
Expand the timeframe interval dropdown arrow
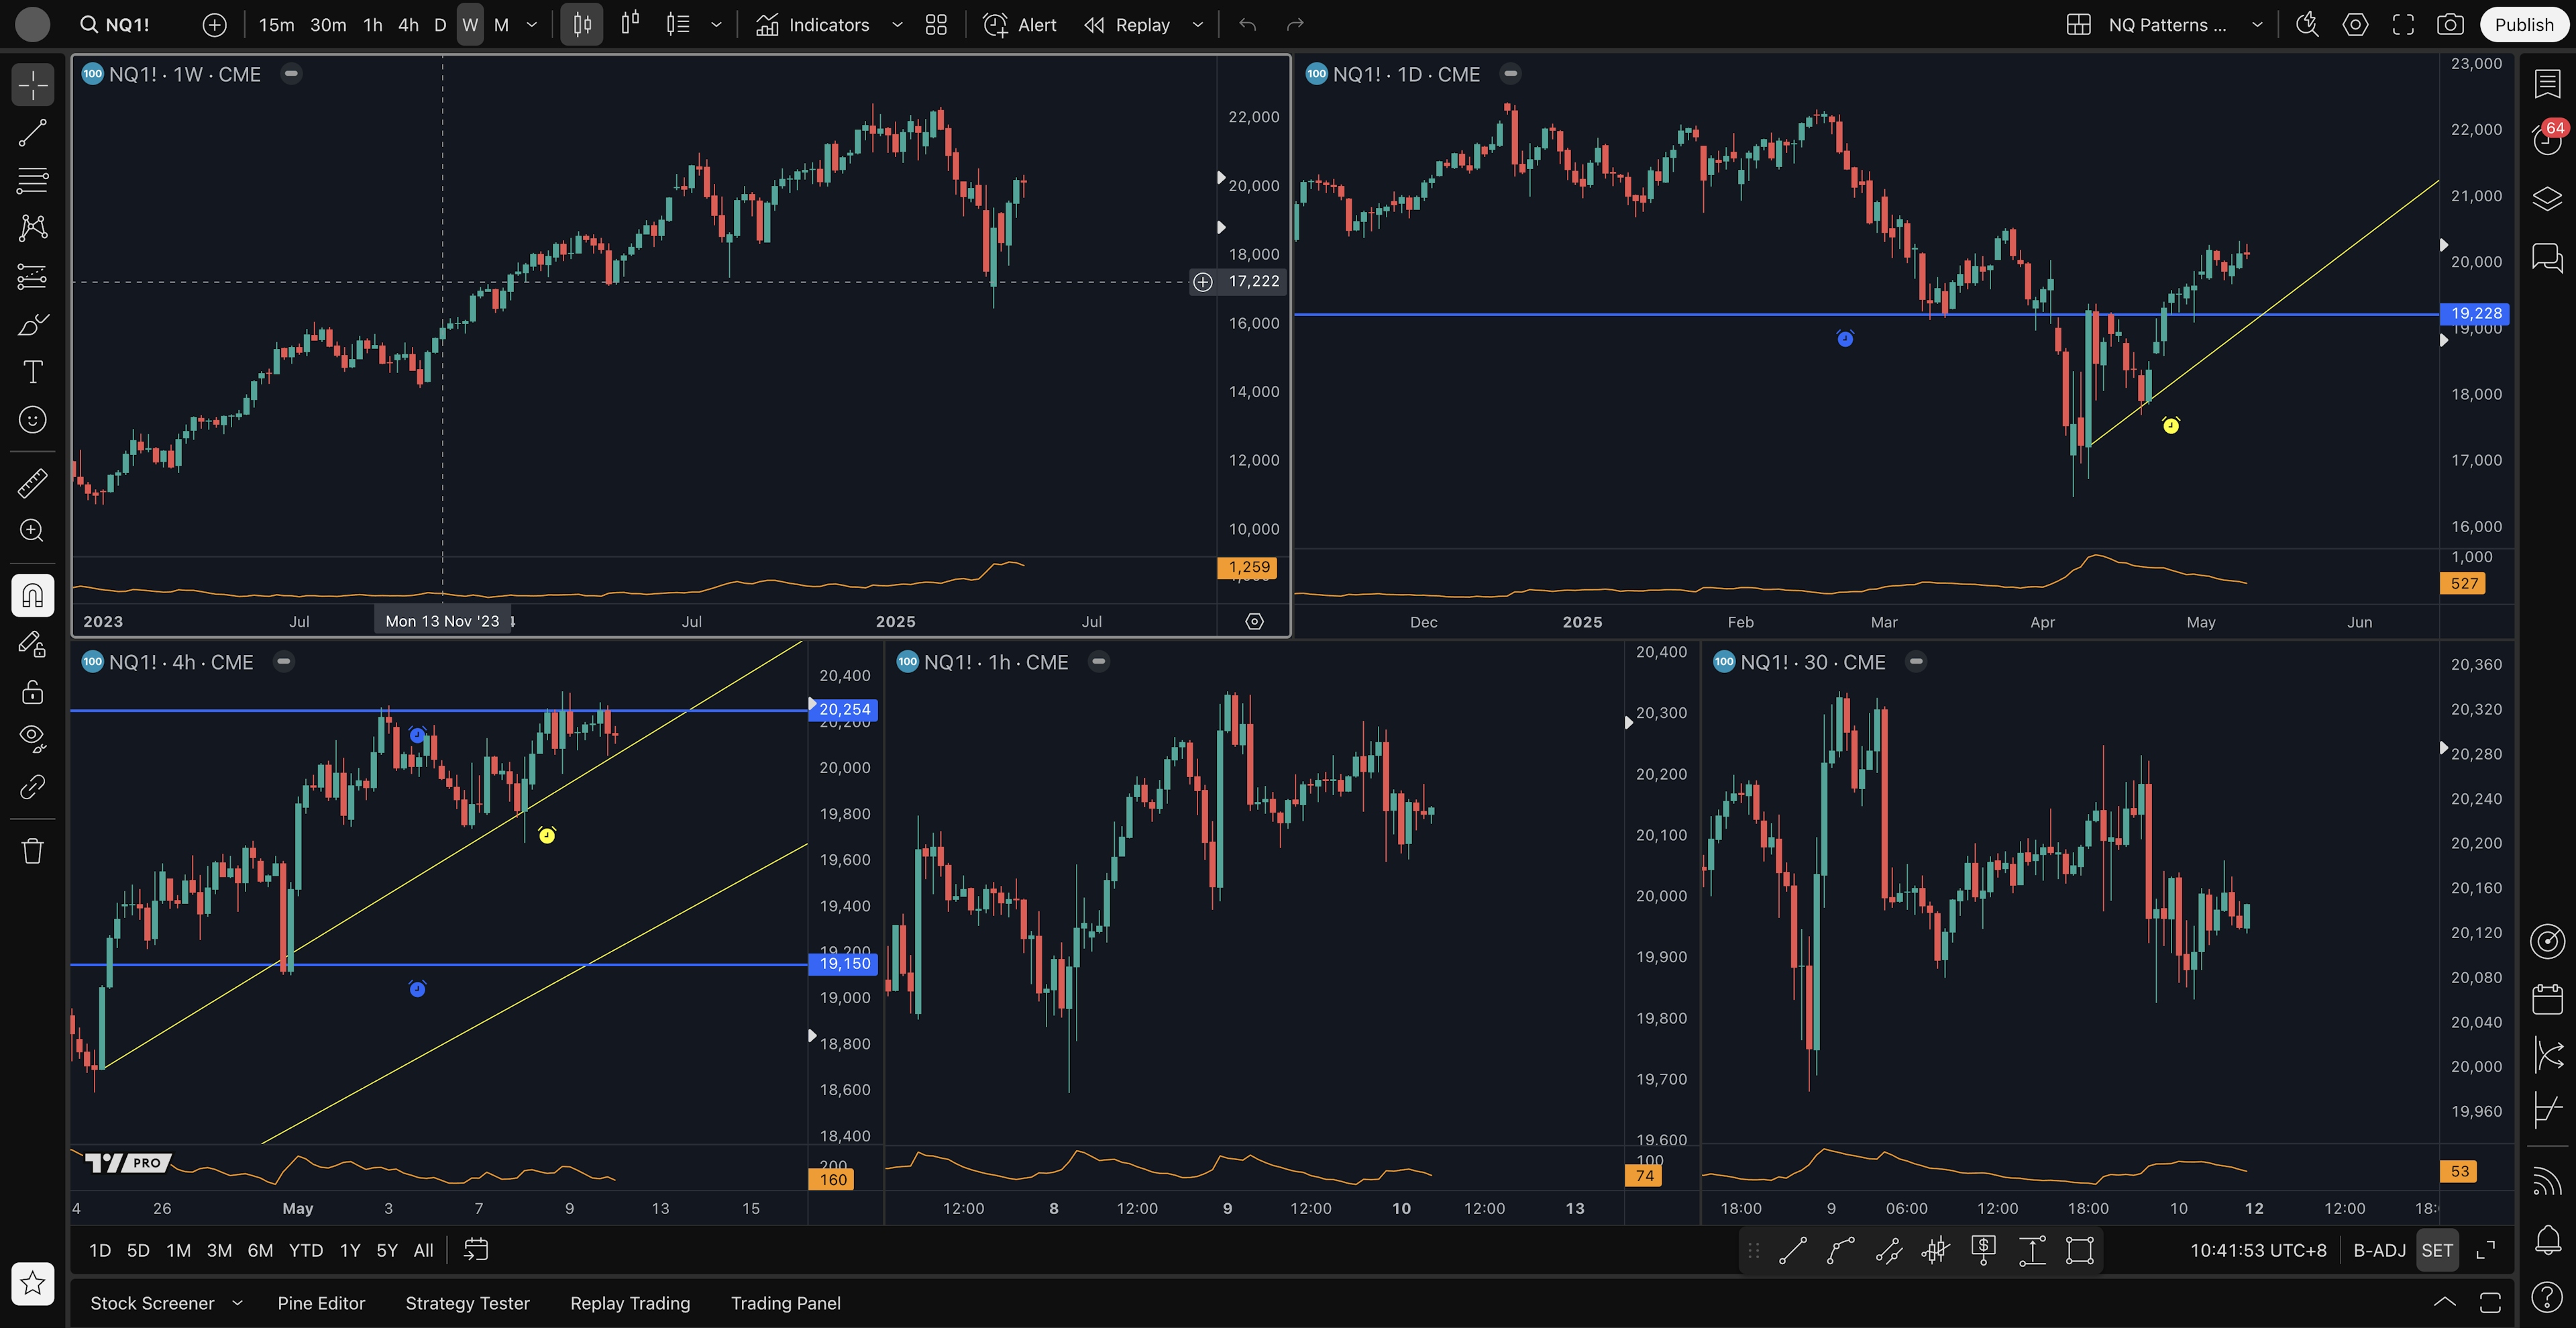click(532, 25)
